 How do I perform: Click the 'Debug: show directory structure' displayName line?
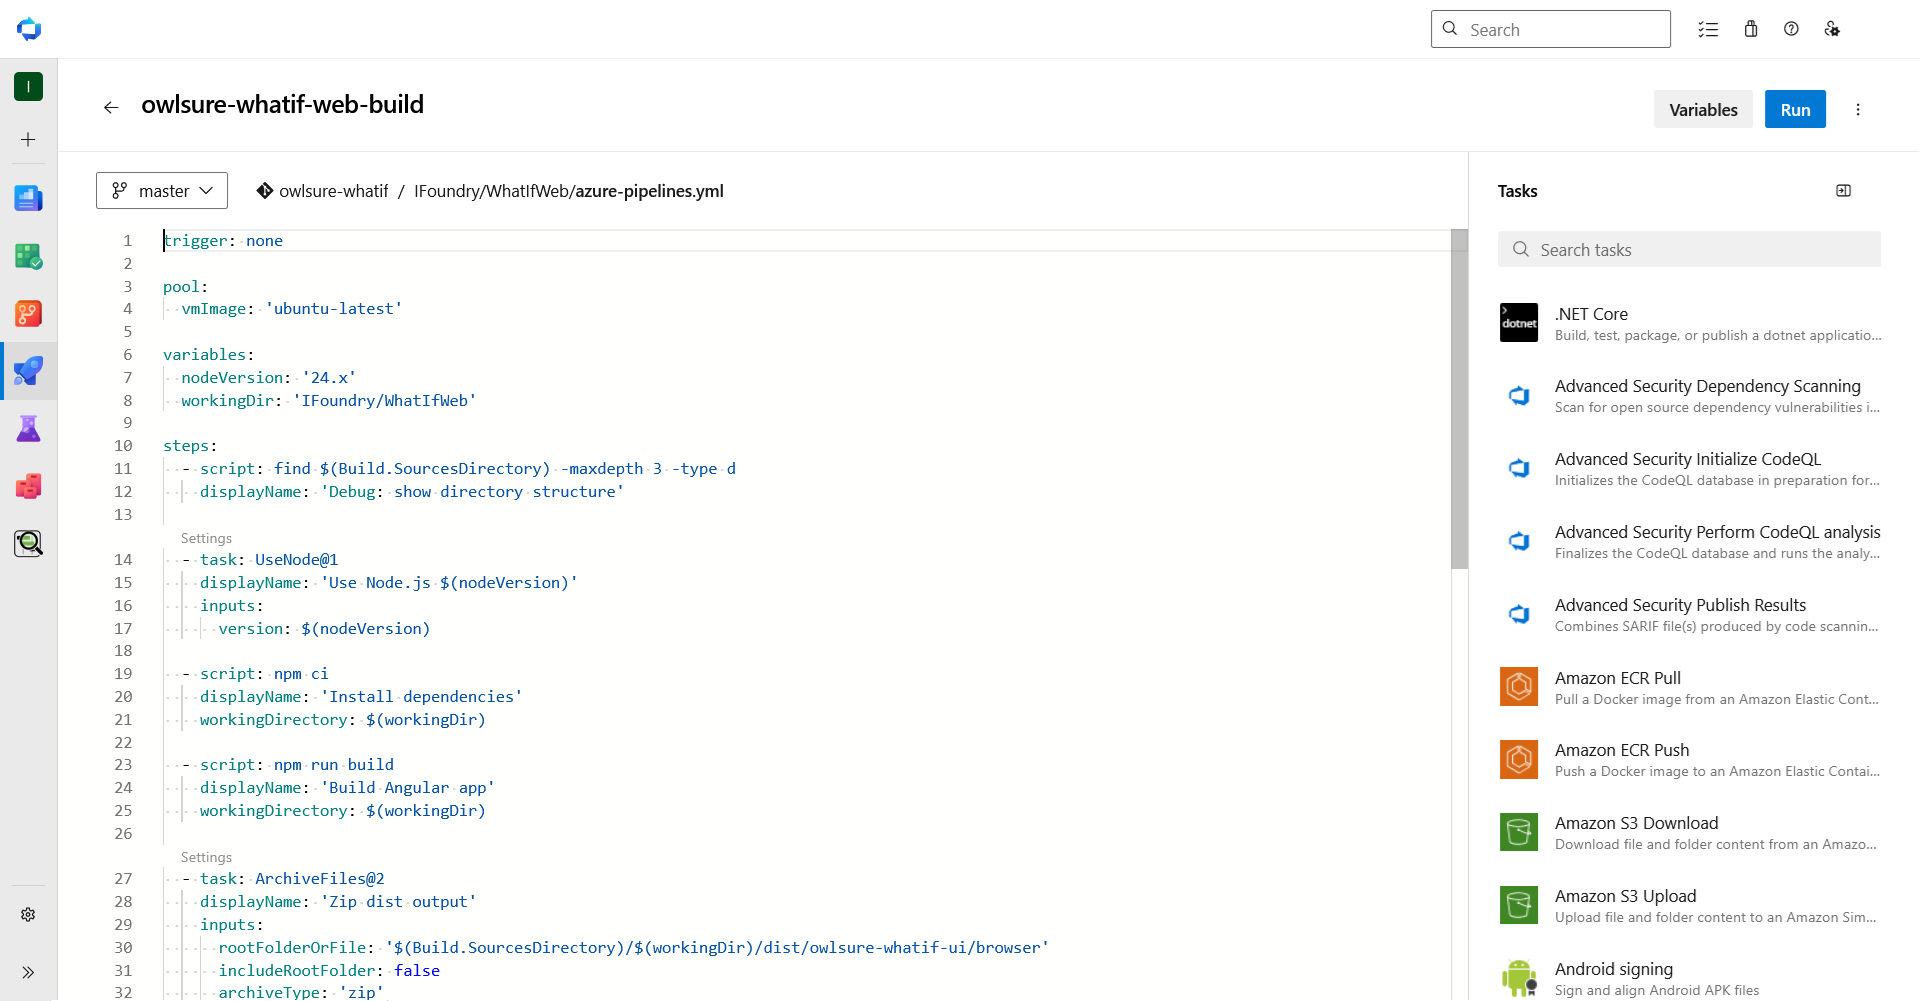(411, 492)
